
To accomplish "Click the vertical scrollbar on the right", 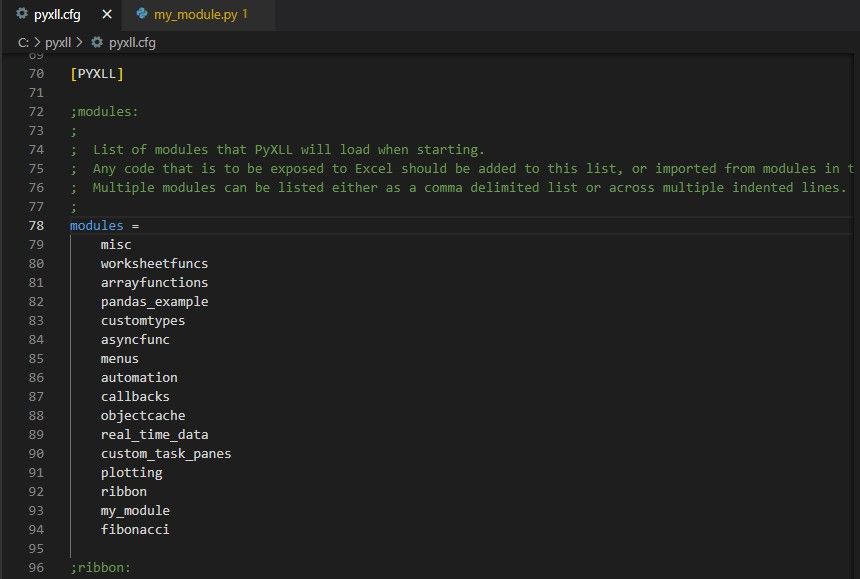I will point(853,200).
